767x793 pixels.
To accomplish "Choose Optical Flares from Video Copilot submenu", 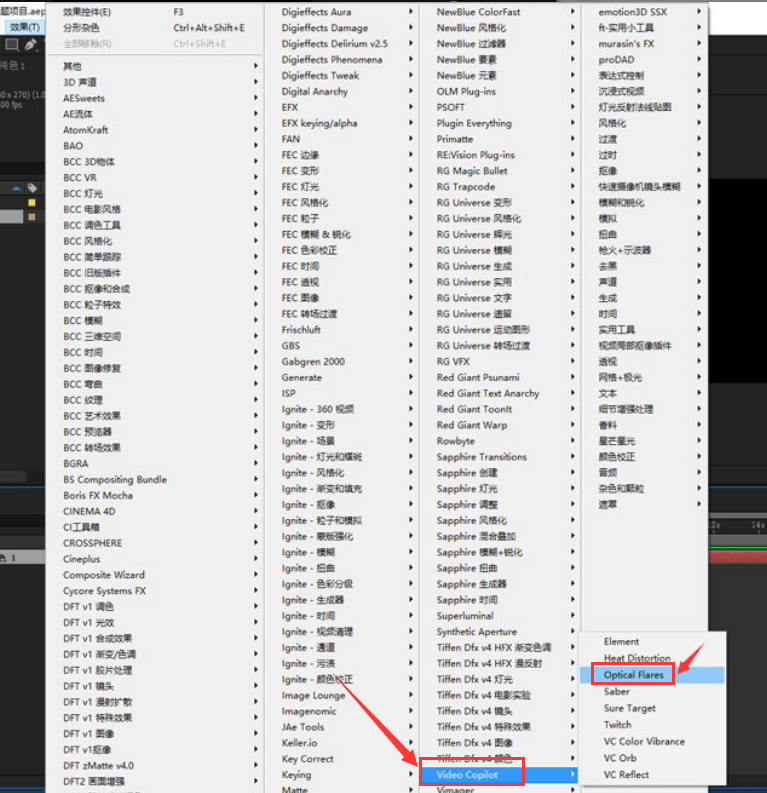I will click(x=634, y=675).
